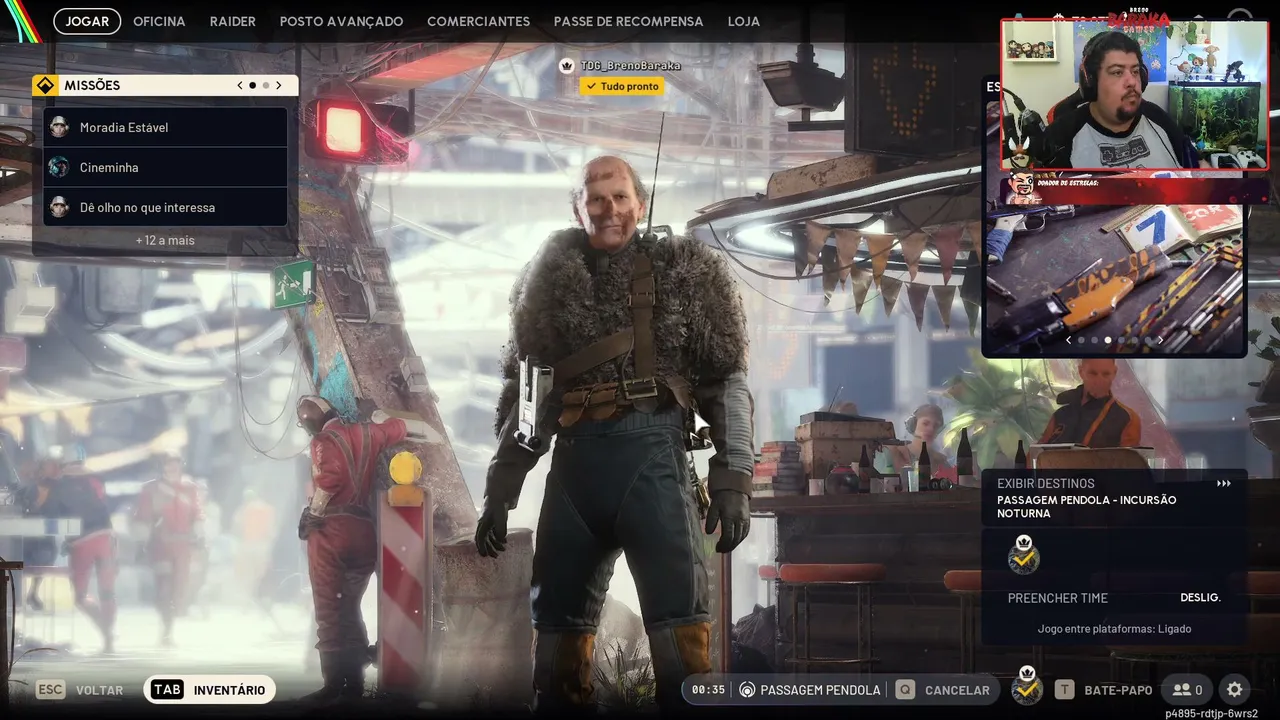
Task: Select the Moradia Estável mission avatar
Action: point(59,127)
